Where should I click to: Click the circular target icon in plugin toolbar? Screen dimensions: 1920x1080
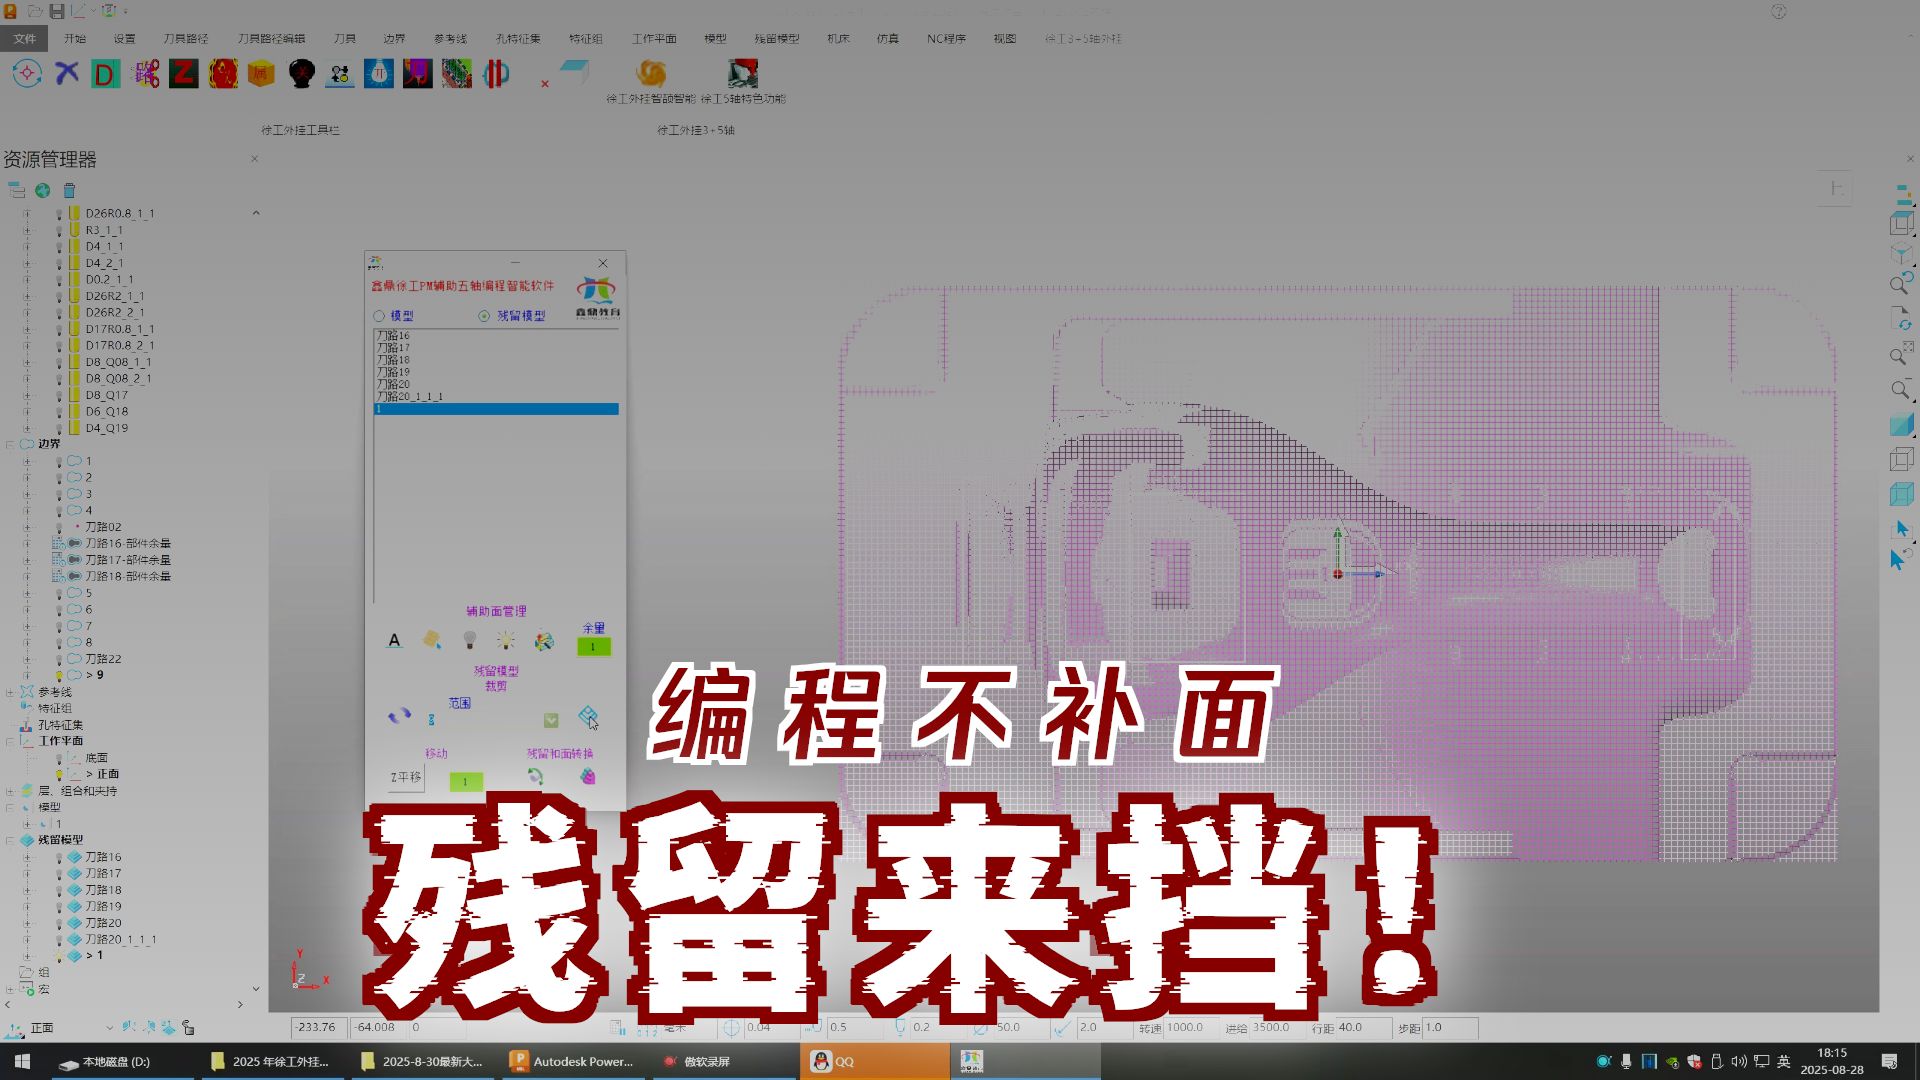tap(27, 73)
